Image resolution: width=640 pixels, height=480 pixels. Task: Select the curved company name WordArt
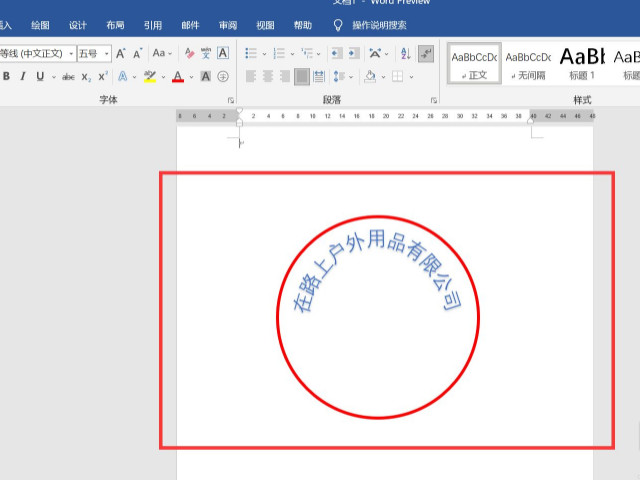pyautogui.click(x=377, y=269)
